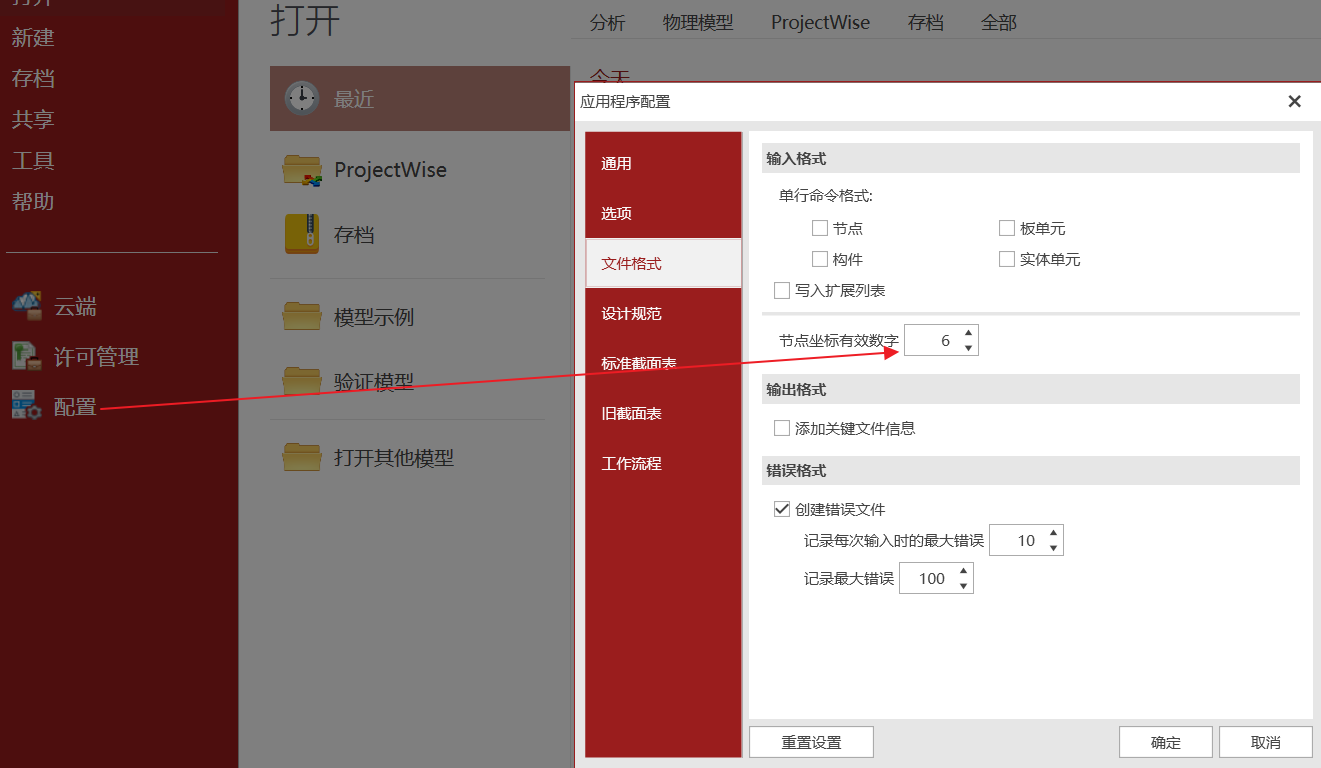Select the 全部 filter tab
The width and height of the screenshot is (1321, 768).
tap(999, 22)
